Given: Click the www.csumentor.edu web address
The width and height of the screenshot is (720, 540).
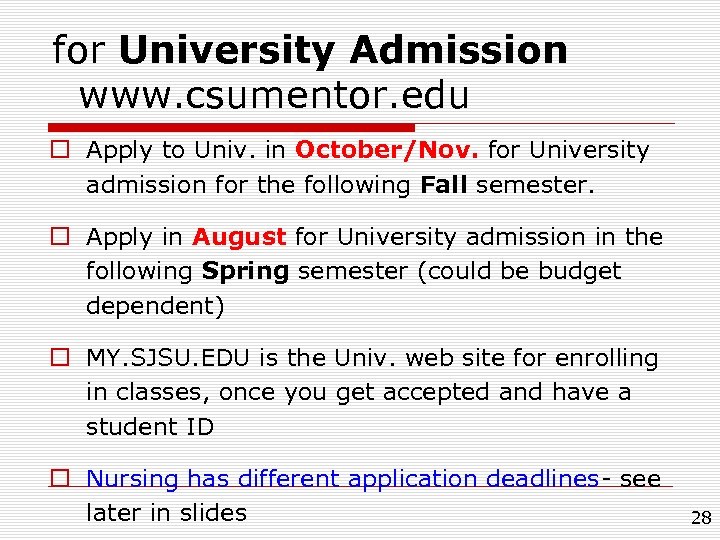Looking at the screenshot, I should (x=273, y=95).
